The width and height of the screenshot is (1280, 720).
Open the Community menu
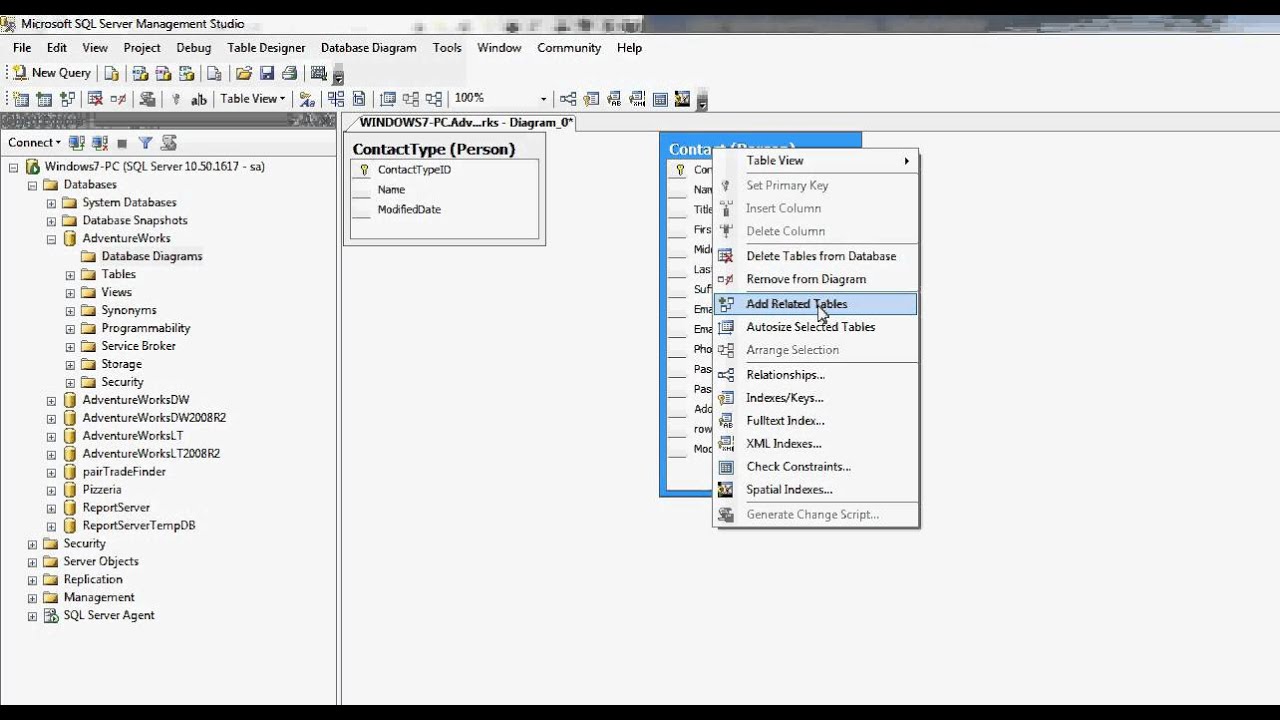(x=569, y=48)
